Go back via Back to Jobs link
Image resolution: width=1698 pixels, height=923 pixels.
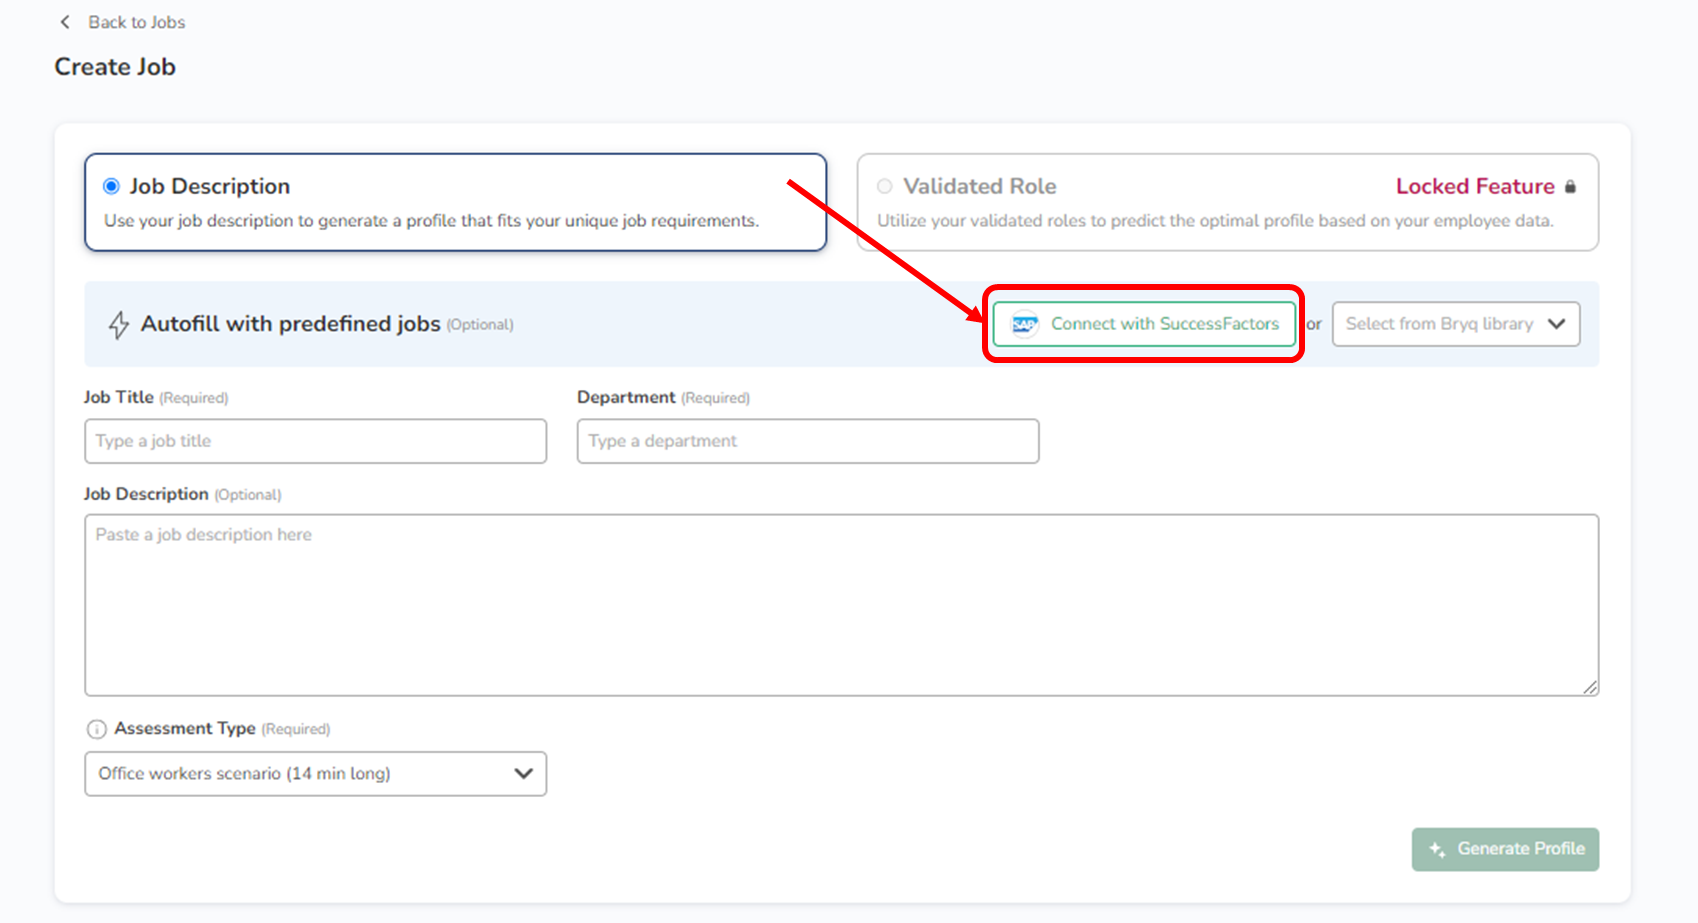pyautogui.click(x=136, y=22)
